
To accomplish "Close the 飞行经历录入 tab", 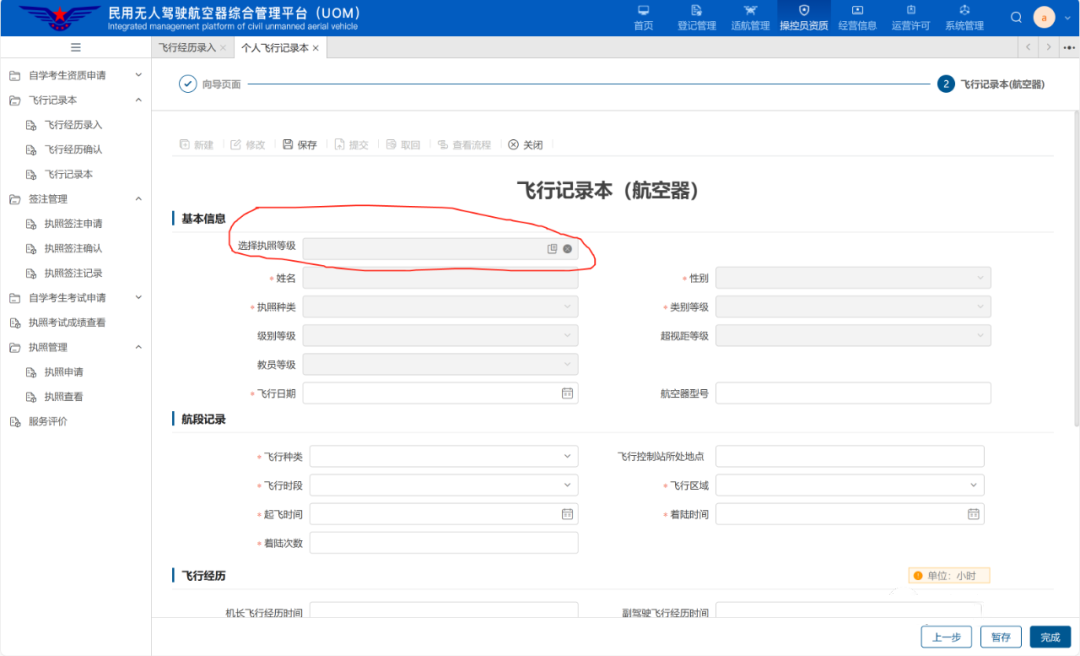I will tap(223, 48).
